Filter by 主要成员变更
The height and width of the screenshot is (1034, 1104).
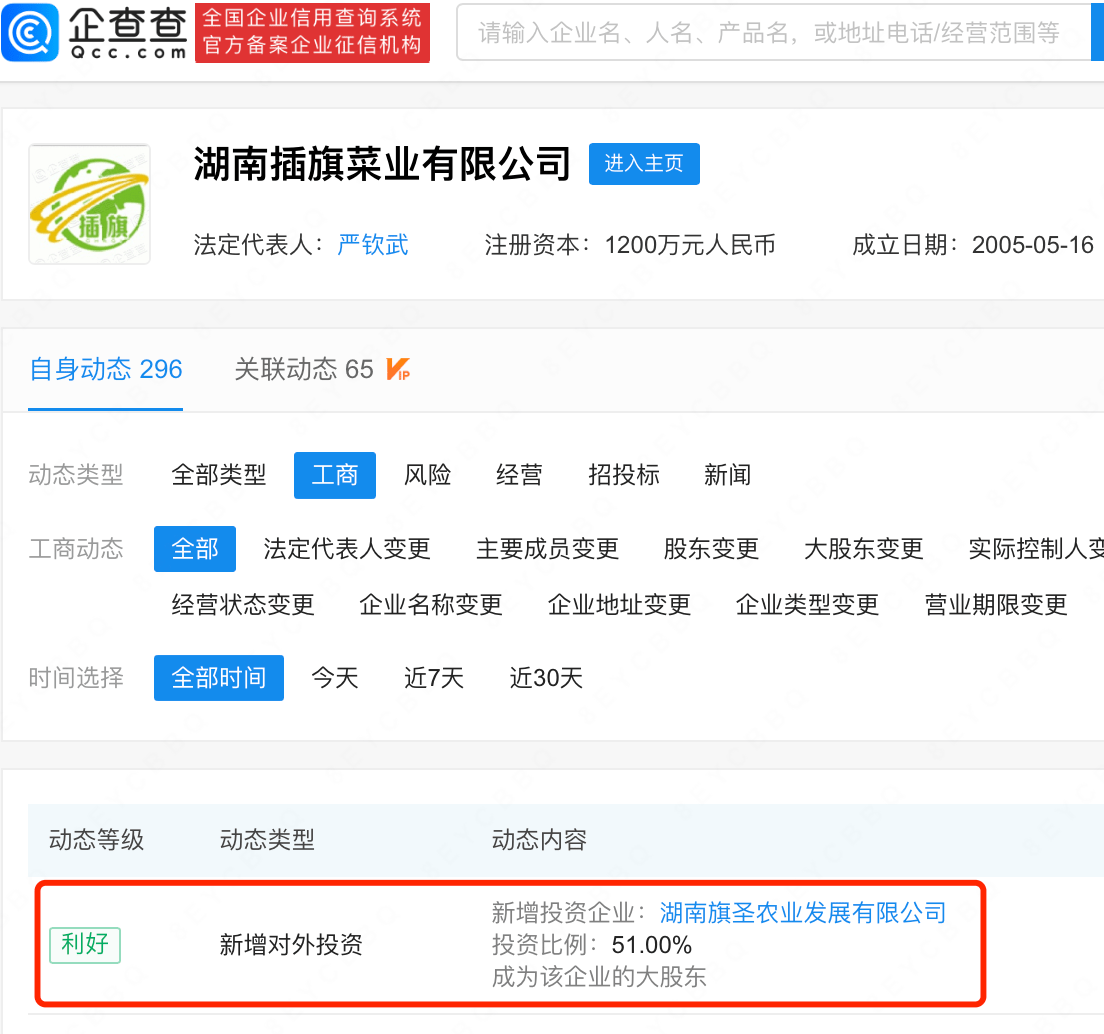coord(548,549)
